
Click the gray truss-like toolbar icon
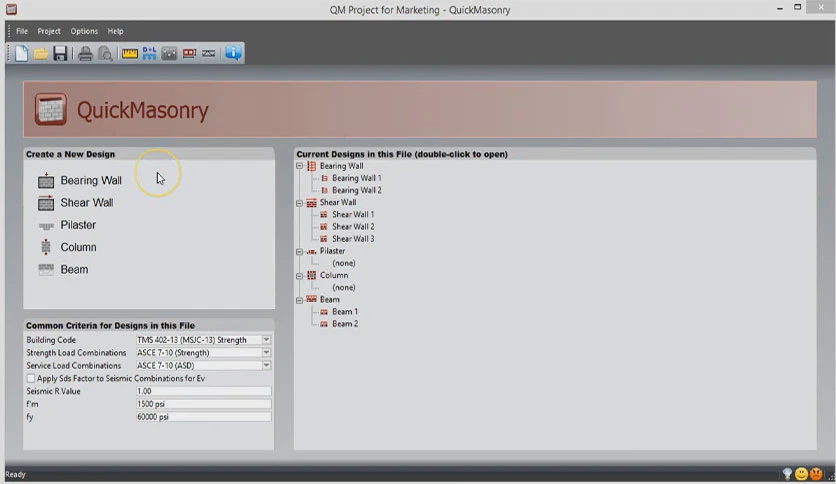pyautogui.click(x=209, y=53)
